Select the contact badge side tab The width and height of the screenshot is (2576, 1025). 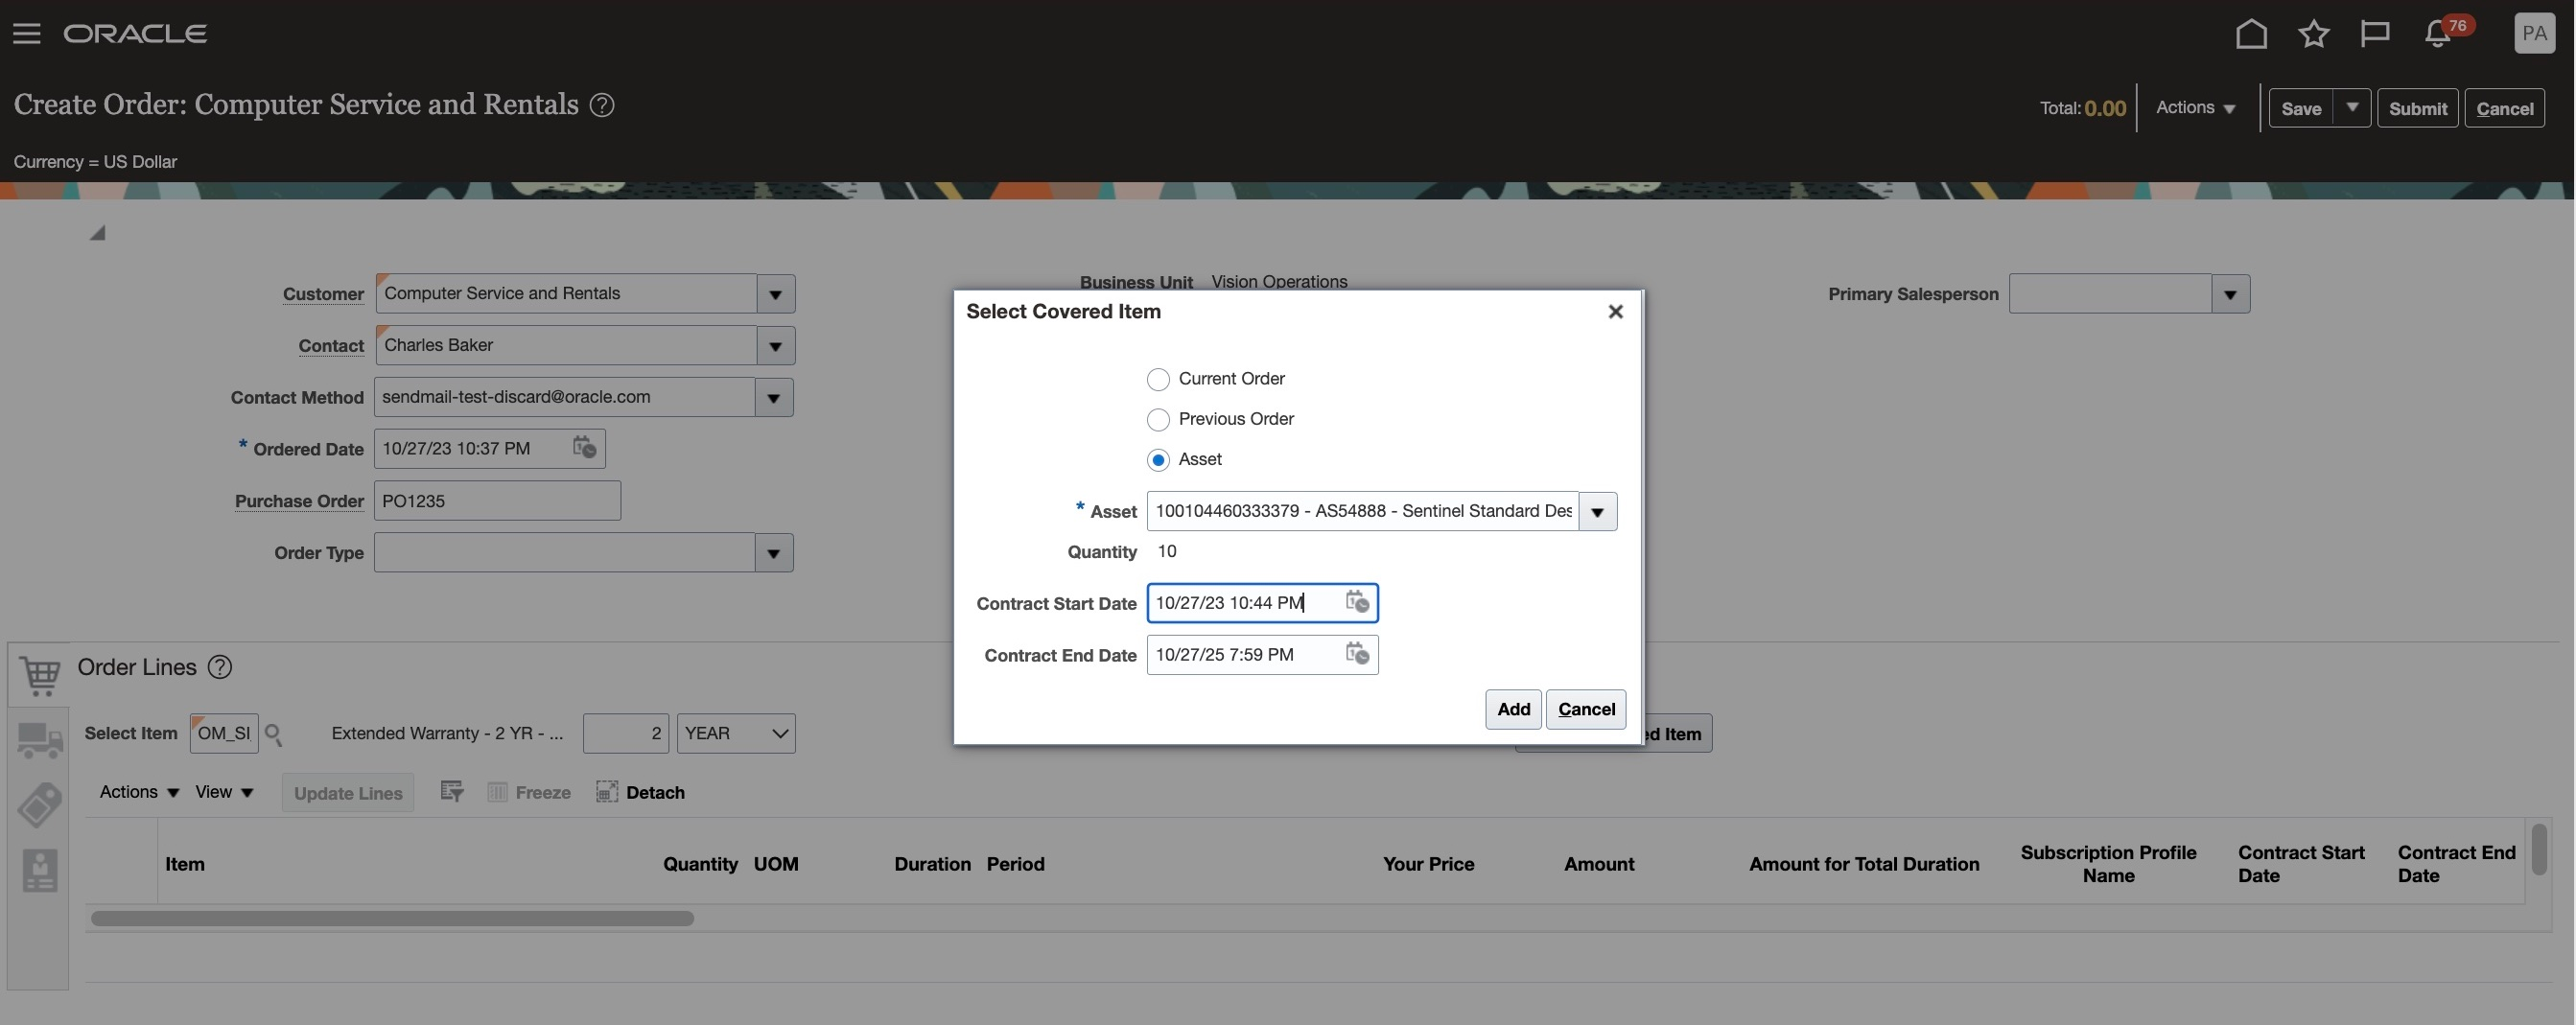pos(40,871)
